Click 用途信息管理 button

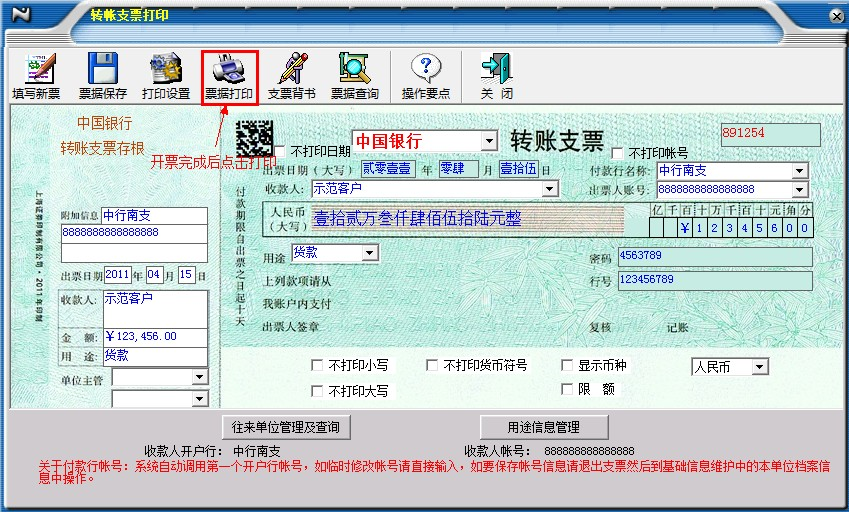click(544, 427)
